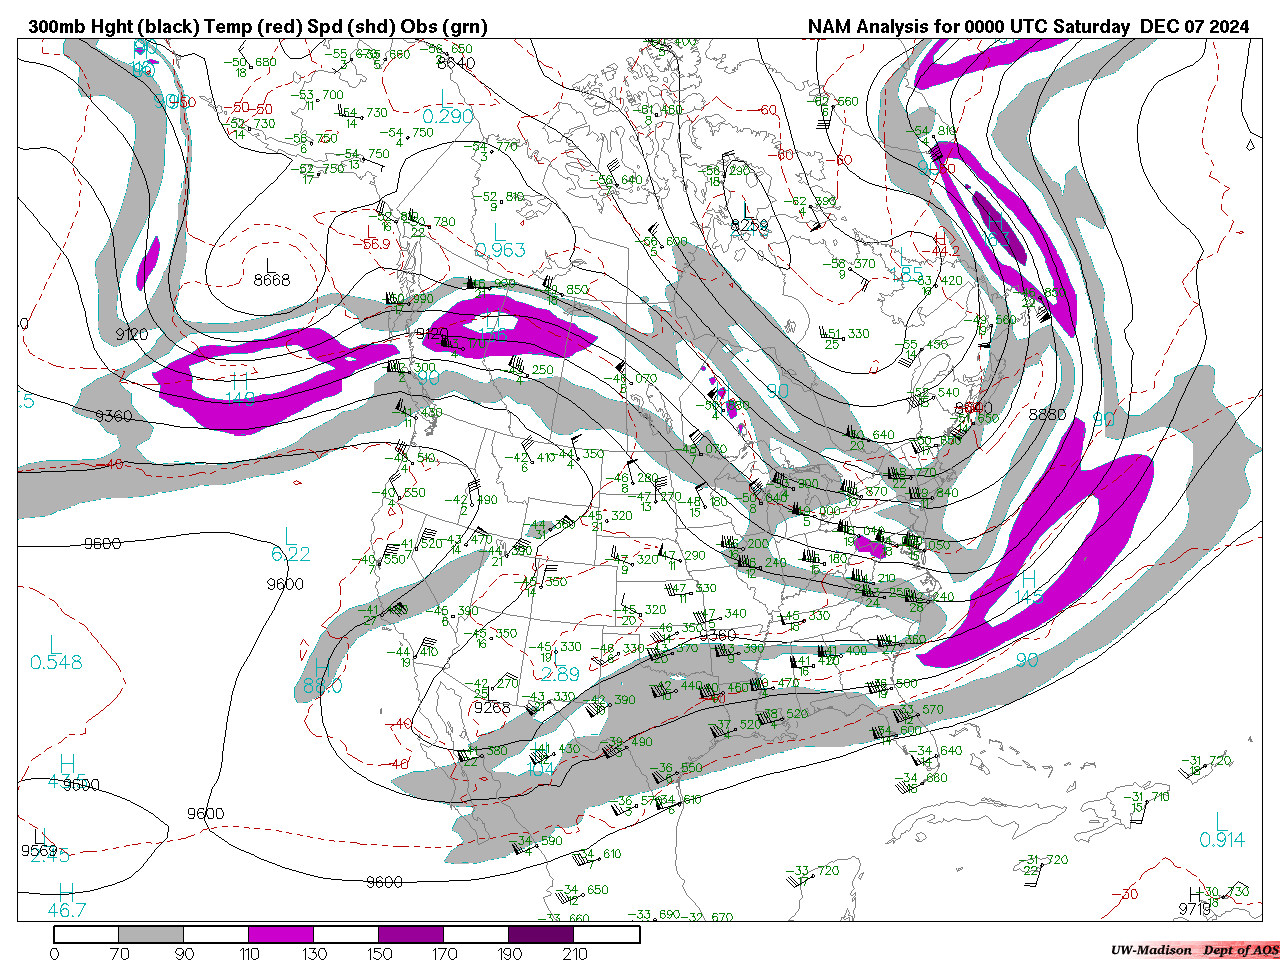Click the "8880" height contour label
Viewport: 1280px width, 960px height.
tap(1047, 414)
